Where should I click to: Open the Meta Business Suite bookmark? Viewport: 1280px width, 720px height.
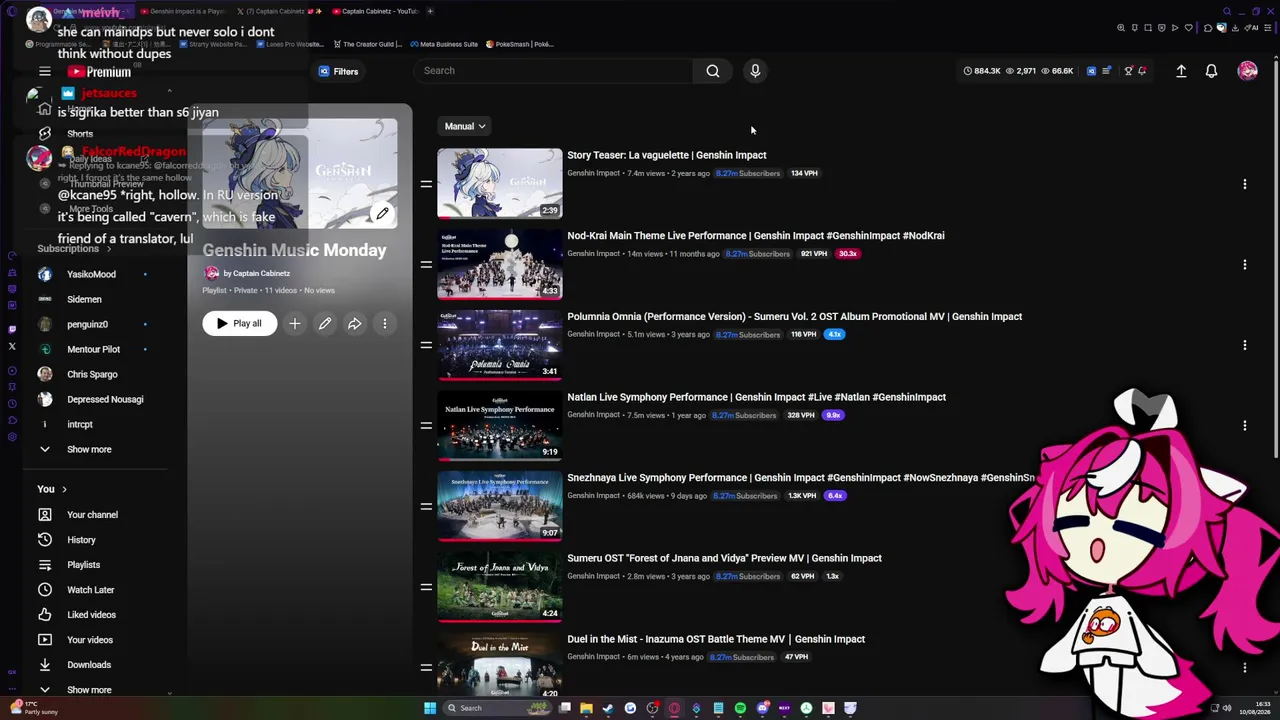coord(443,44)
